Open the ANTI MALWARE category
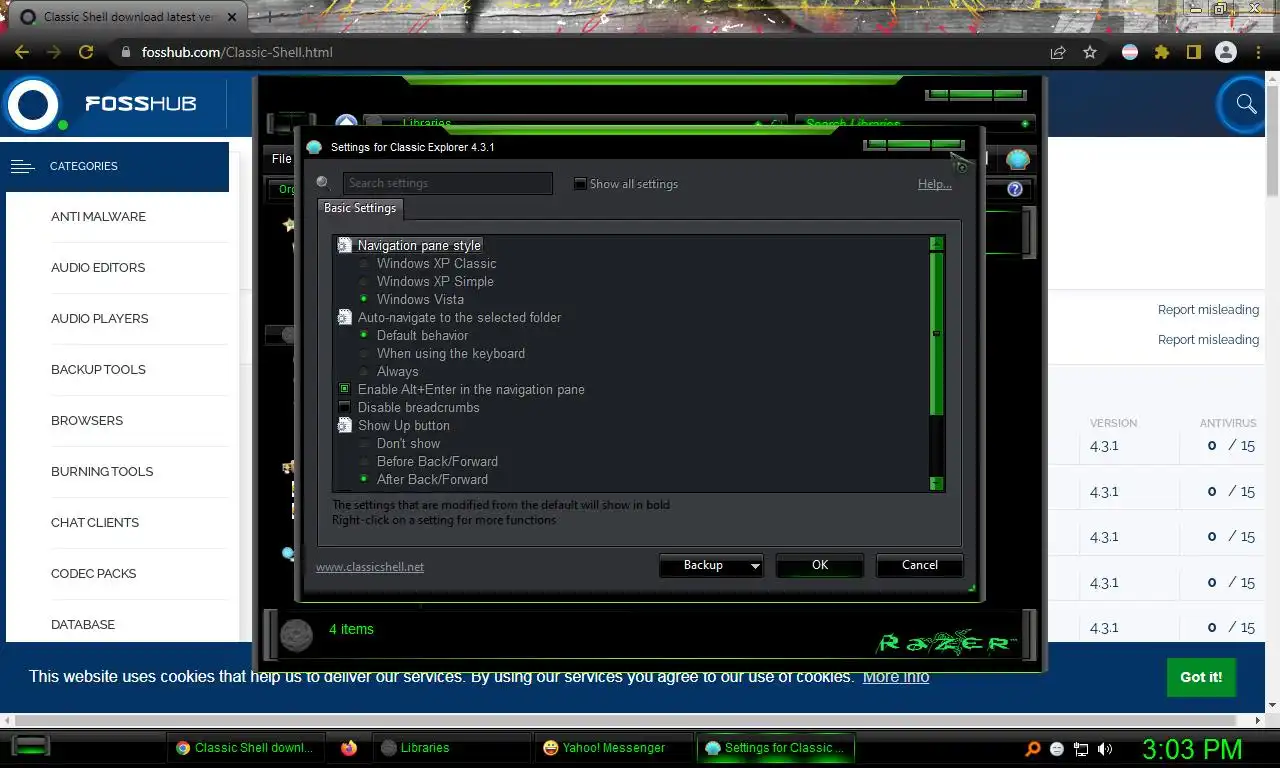Image resolution: width=1280 pixels, height=768 pixels. (x=98, y=216)
